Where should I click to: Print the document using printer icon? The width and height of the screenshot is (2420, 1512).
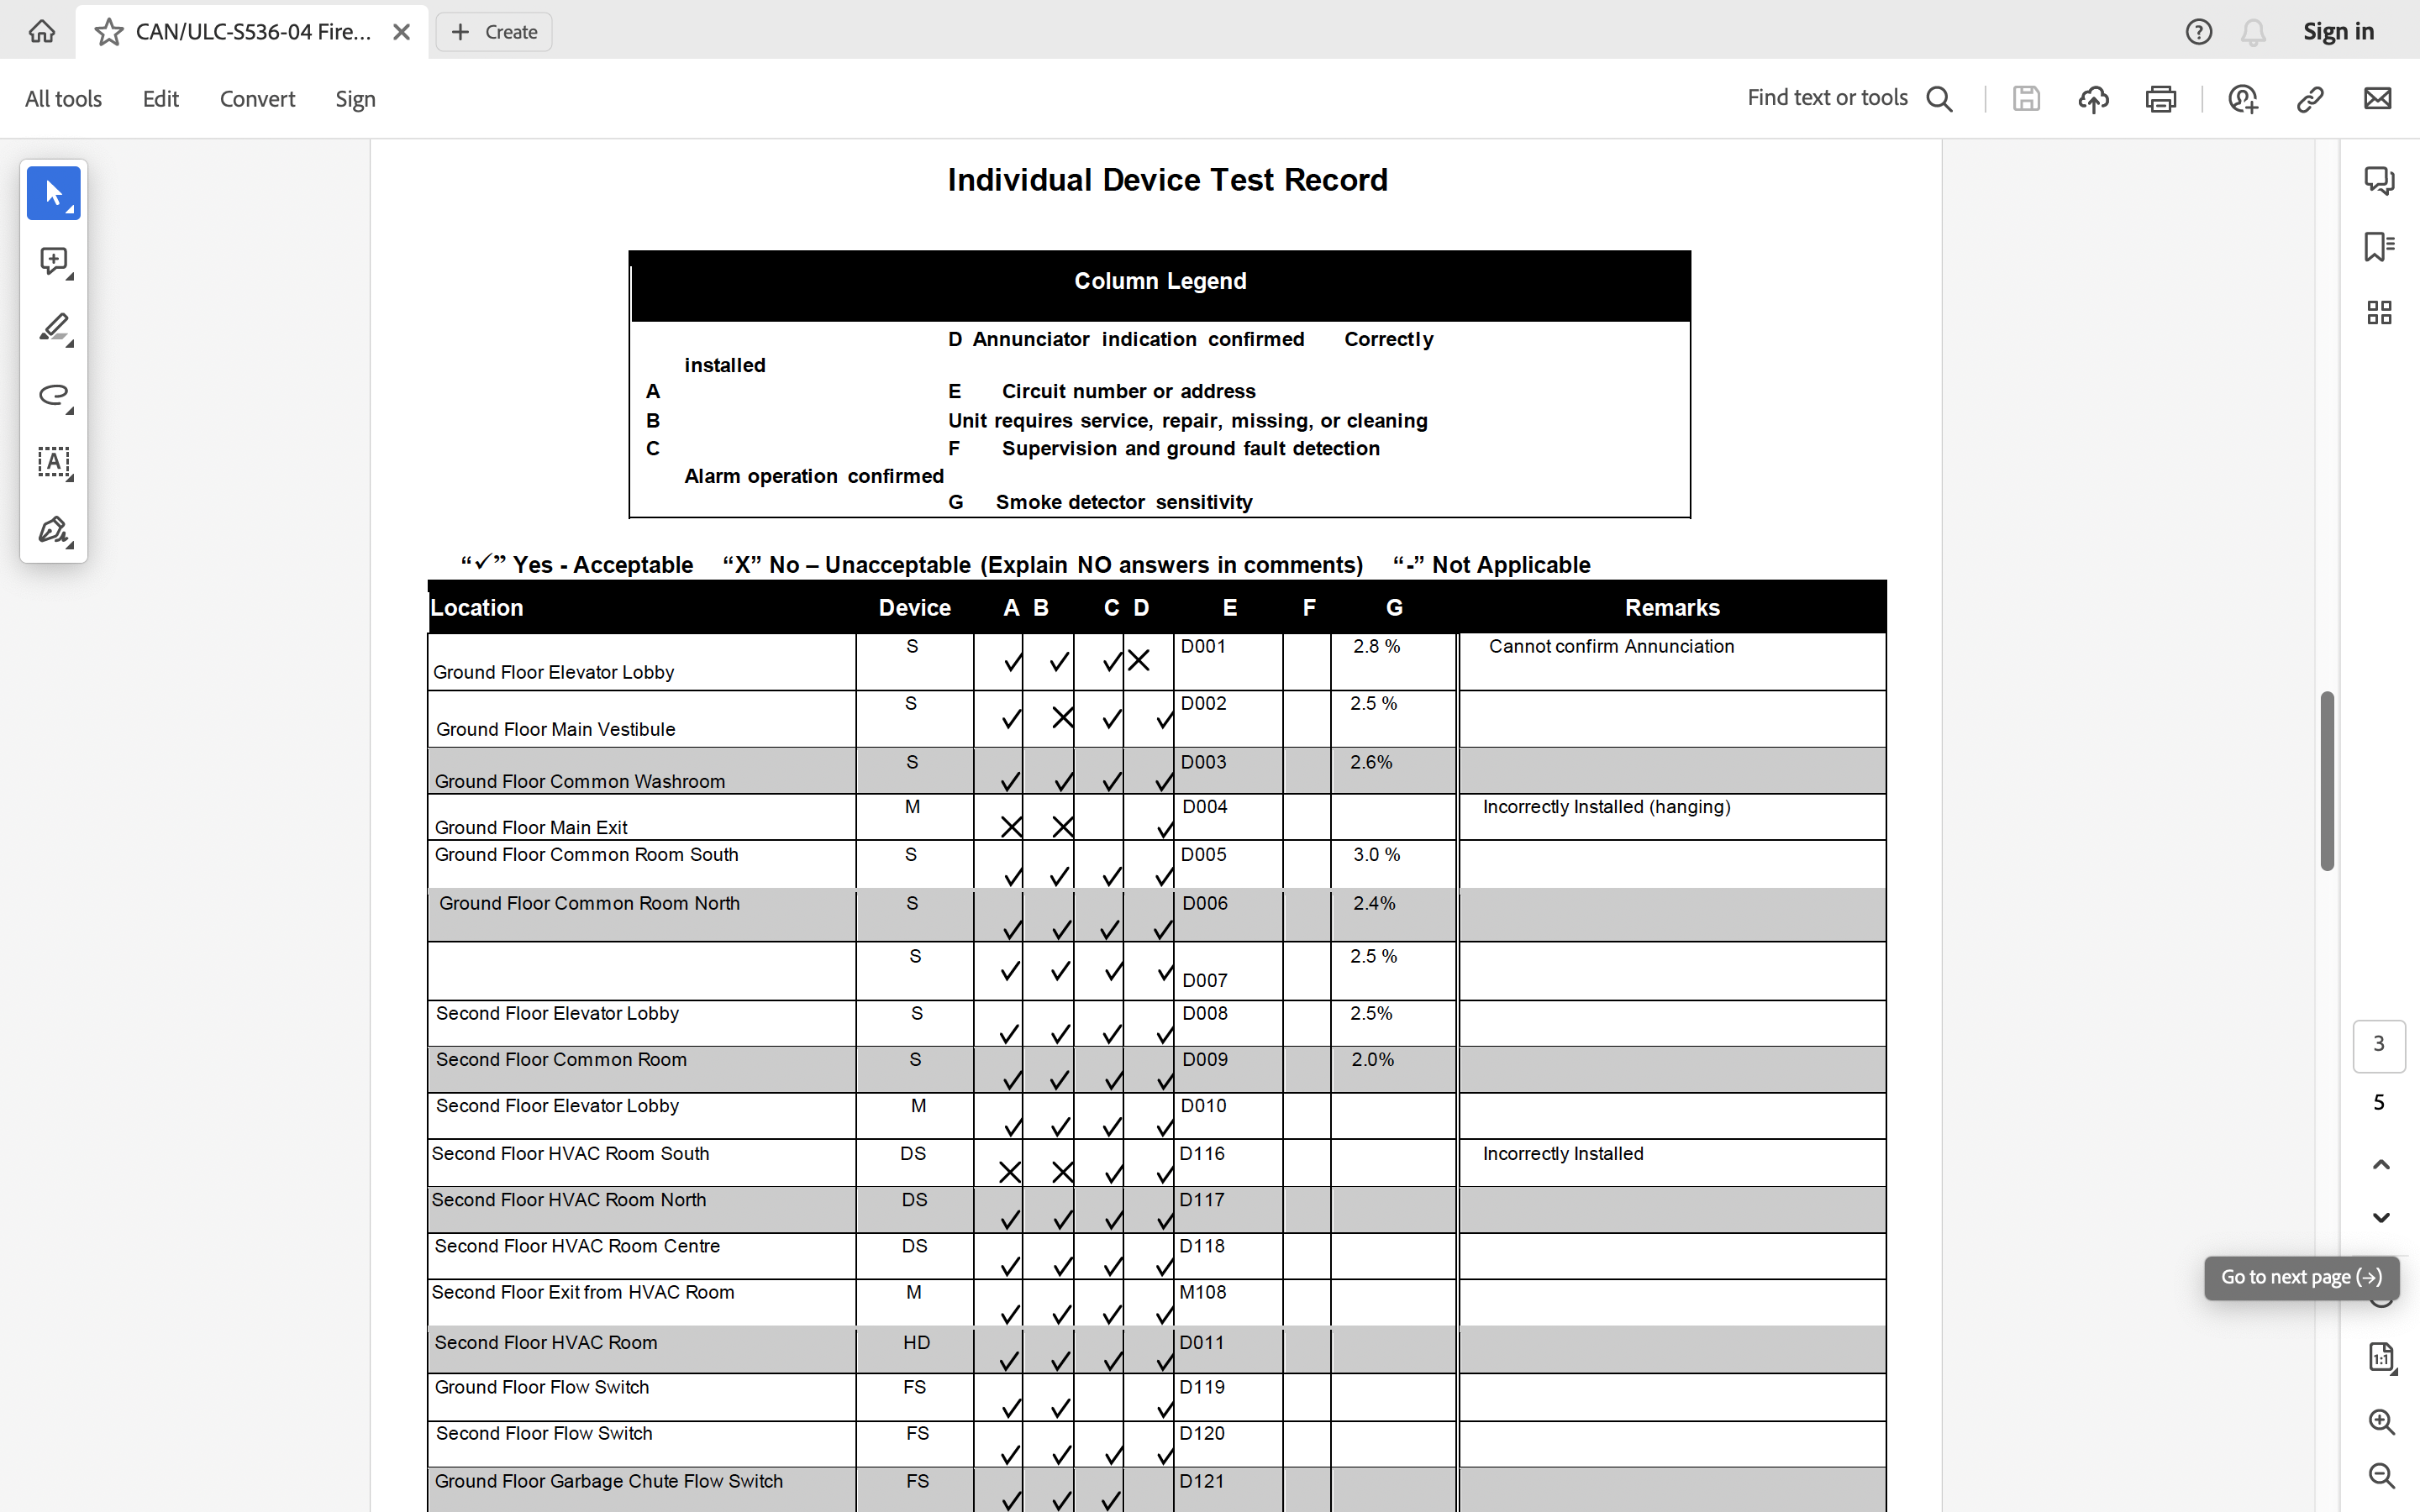[2160, 98]
